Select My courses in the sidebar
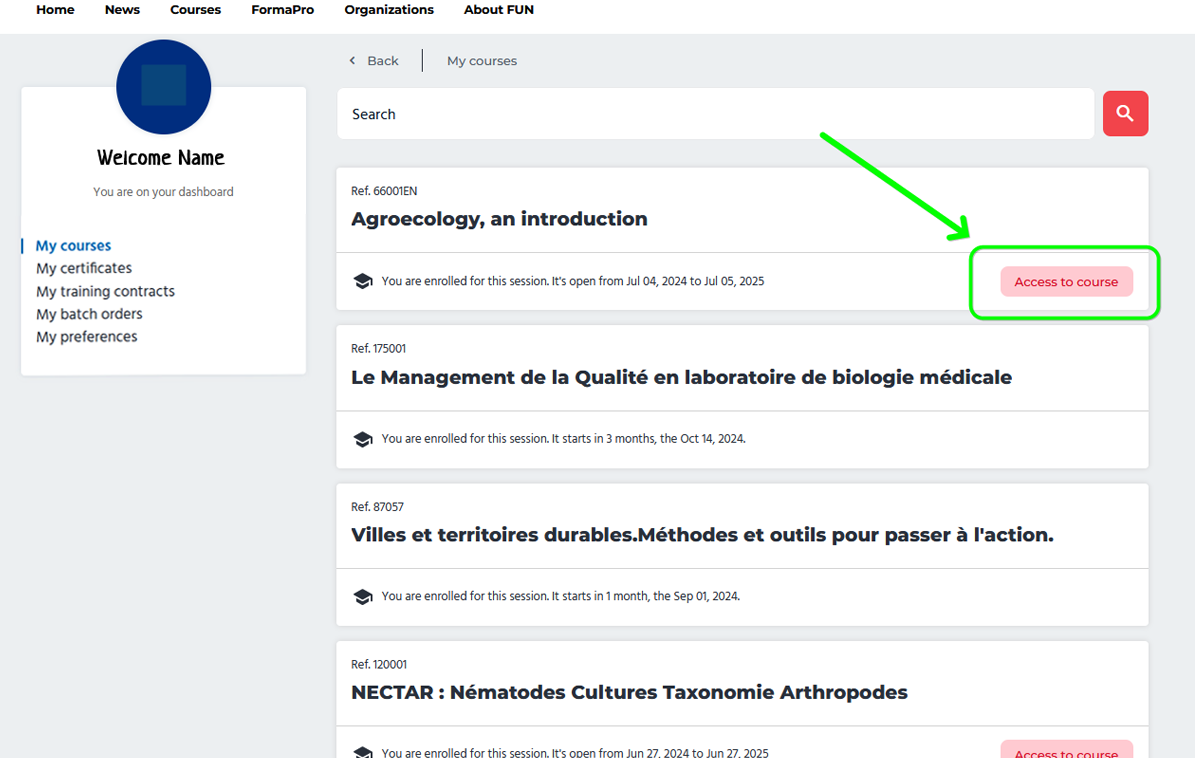 (73, 245)
